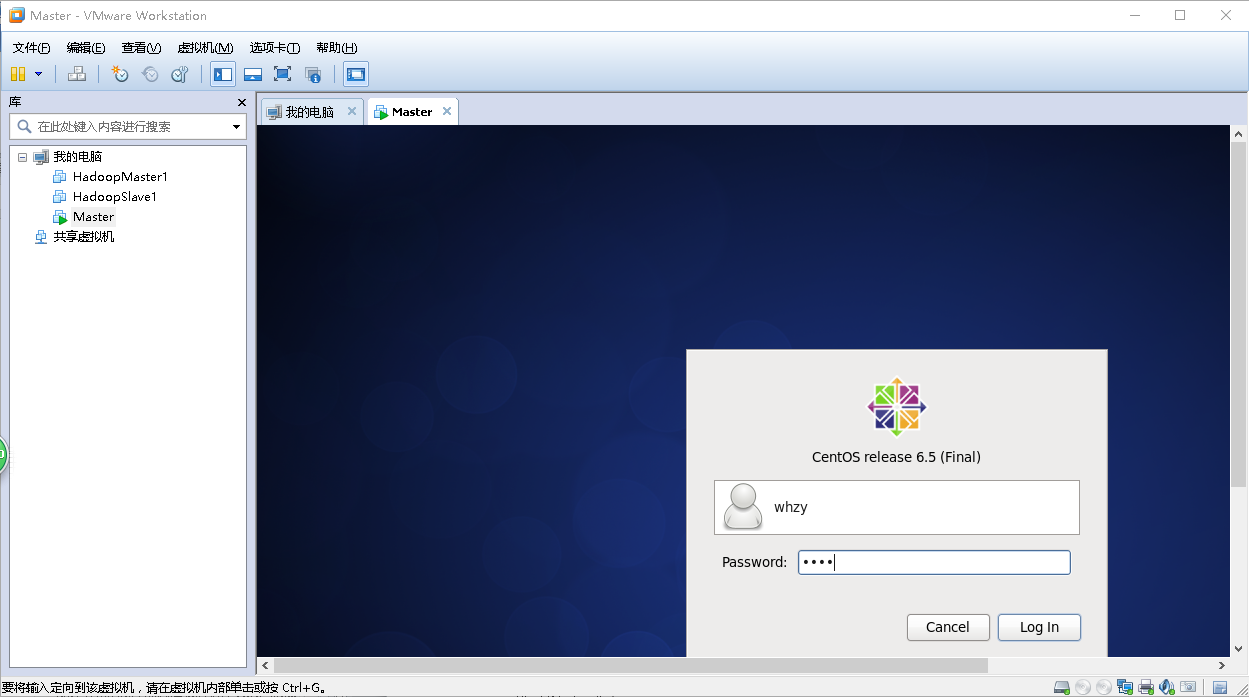1249x697 pixels.
Task: Close the 我的电脑 tab
Action: (352, 111)
